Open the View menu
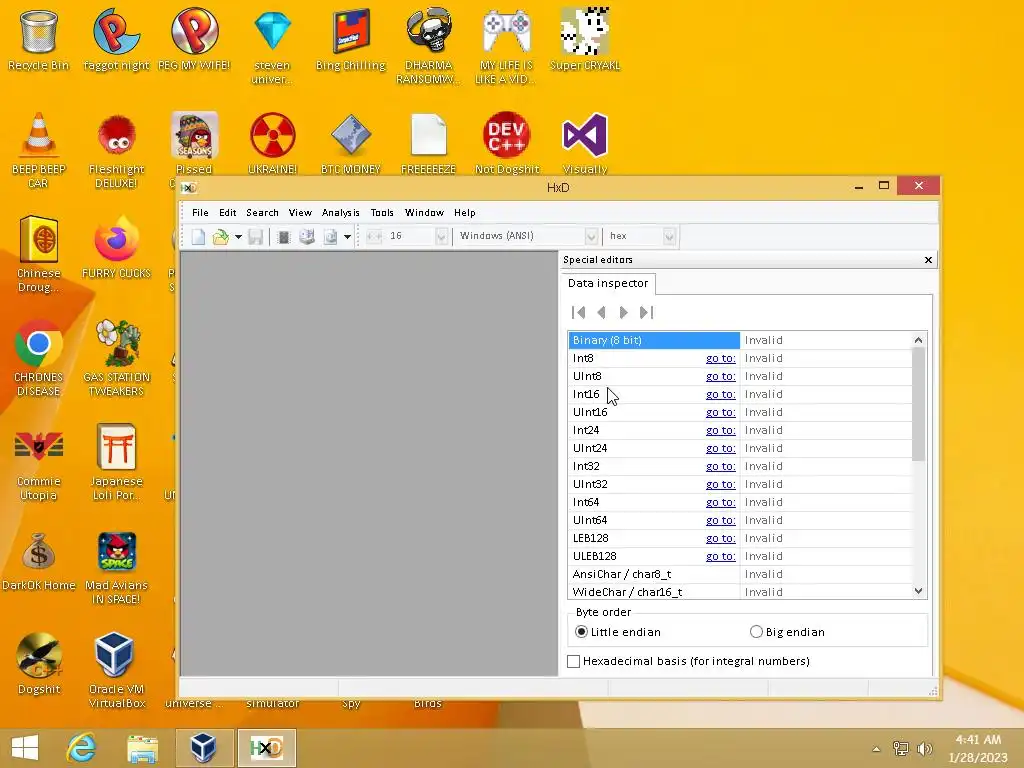The height and width of the screenshot is (768, 1024). 300,213
